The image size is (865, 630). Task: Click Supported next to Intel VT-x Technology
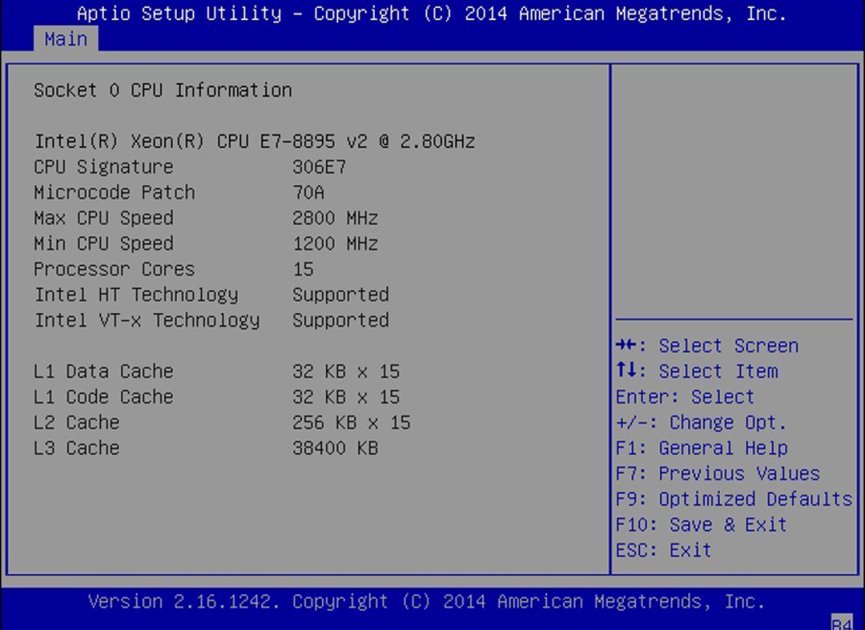[340, 320]
